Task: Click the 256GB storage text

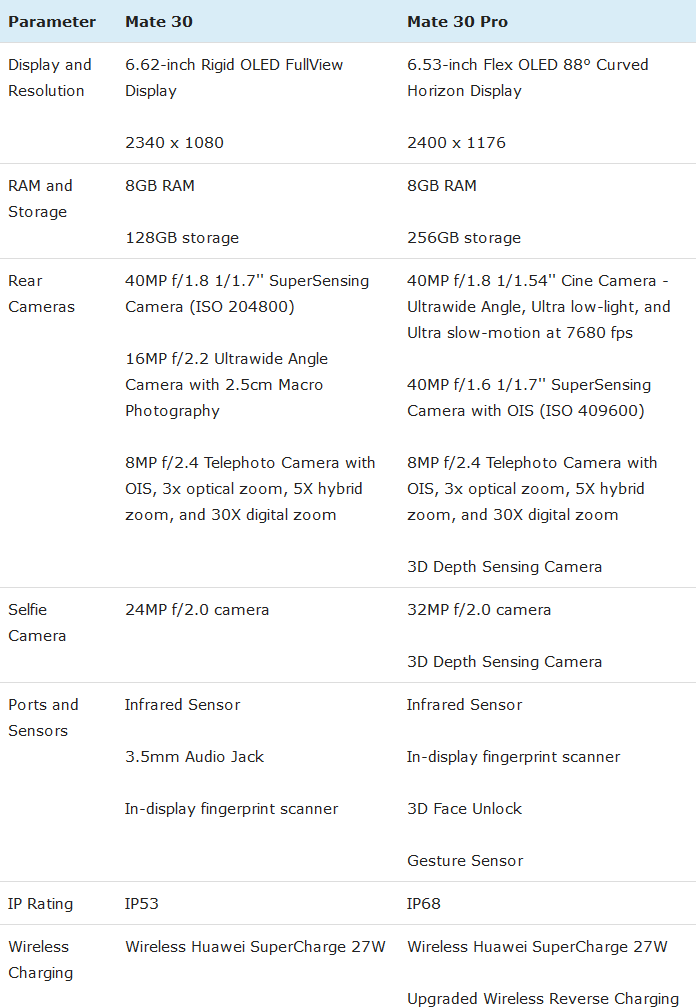Action: pos(464,238)
